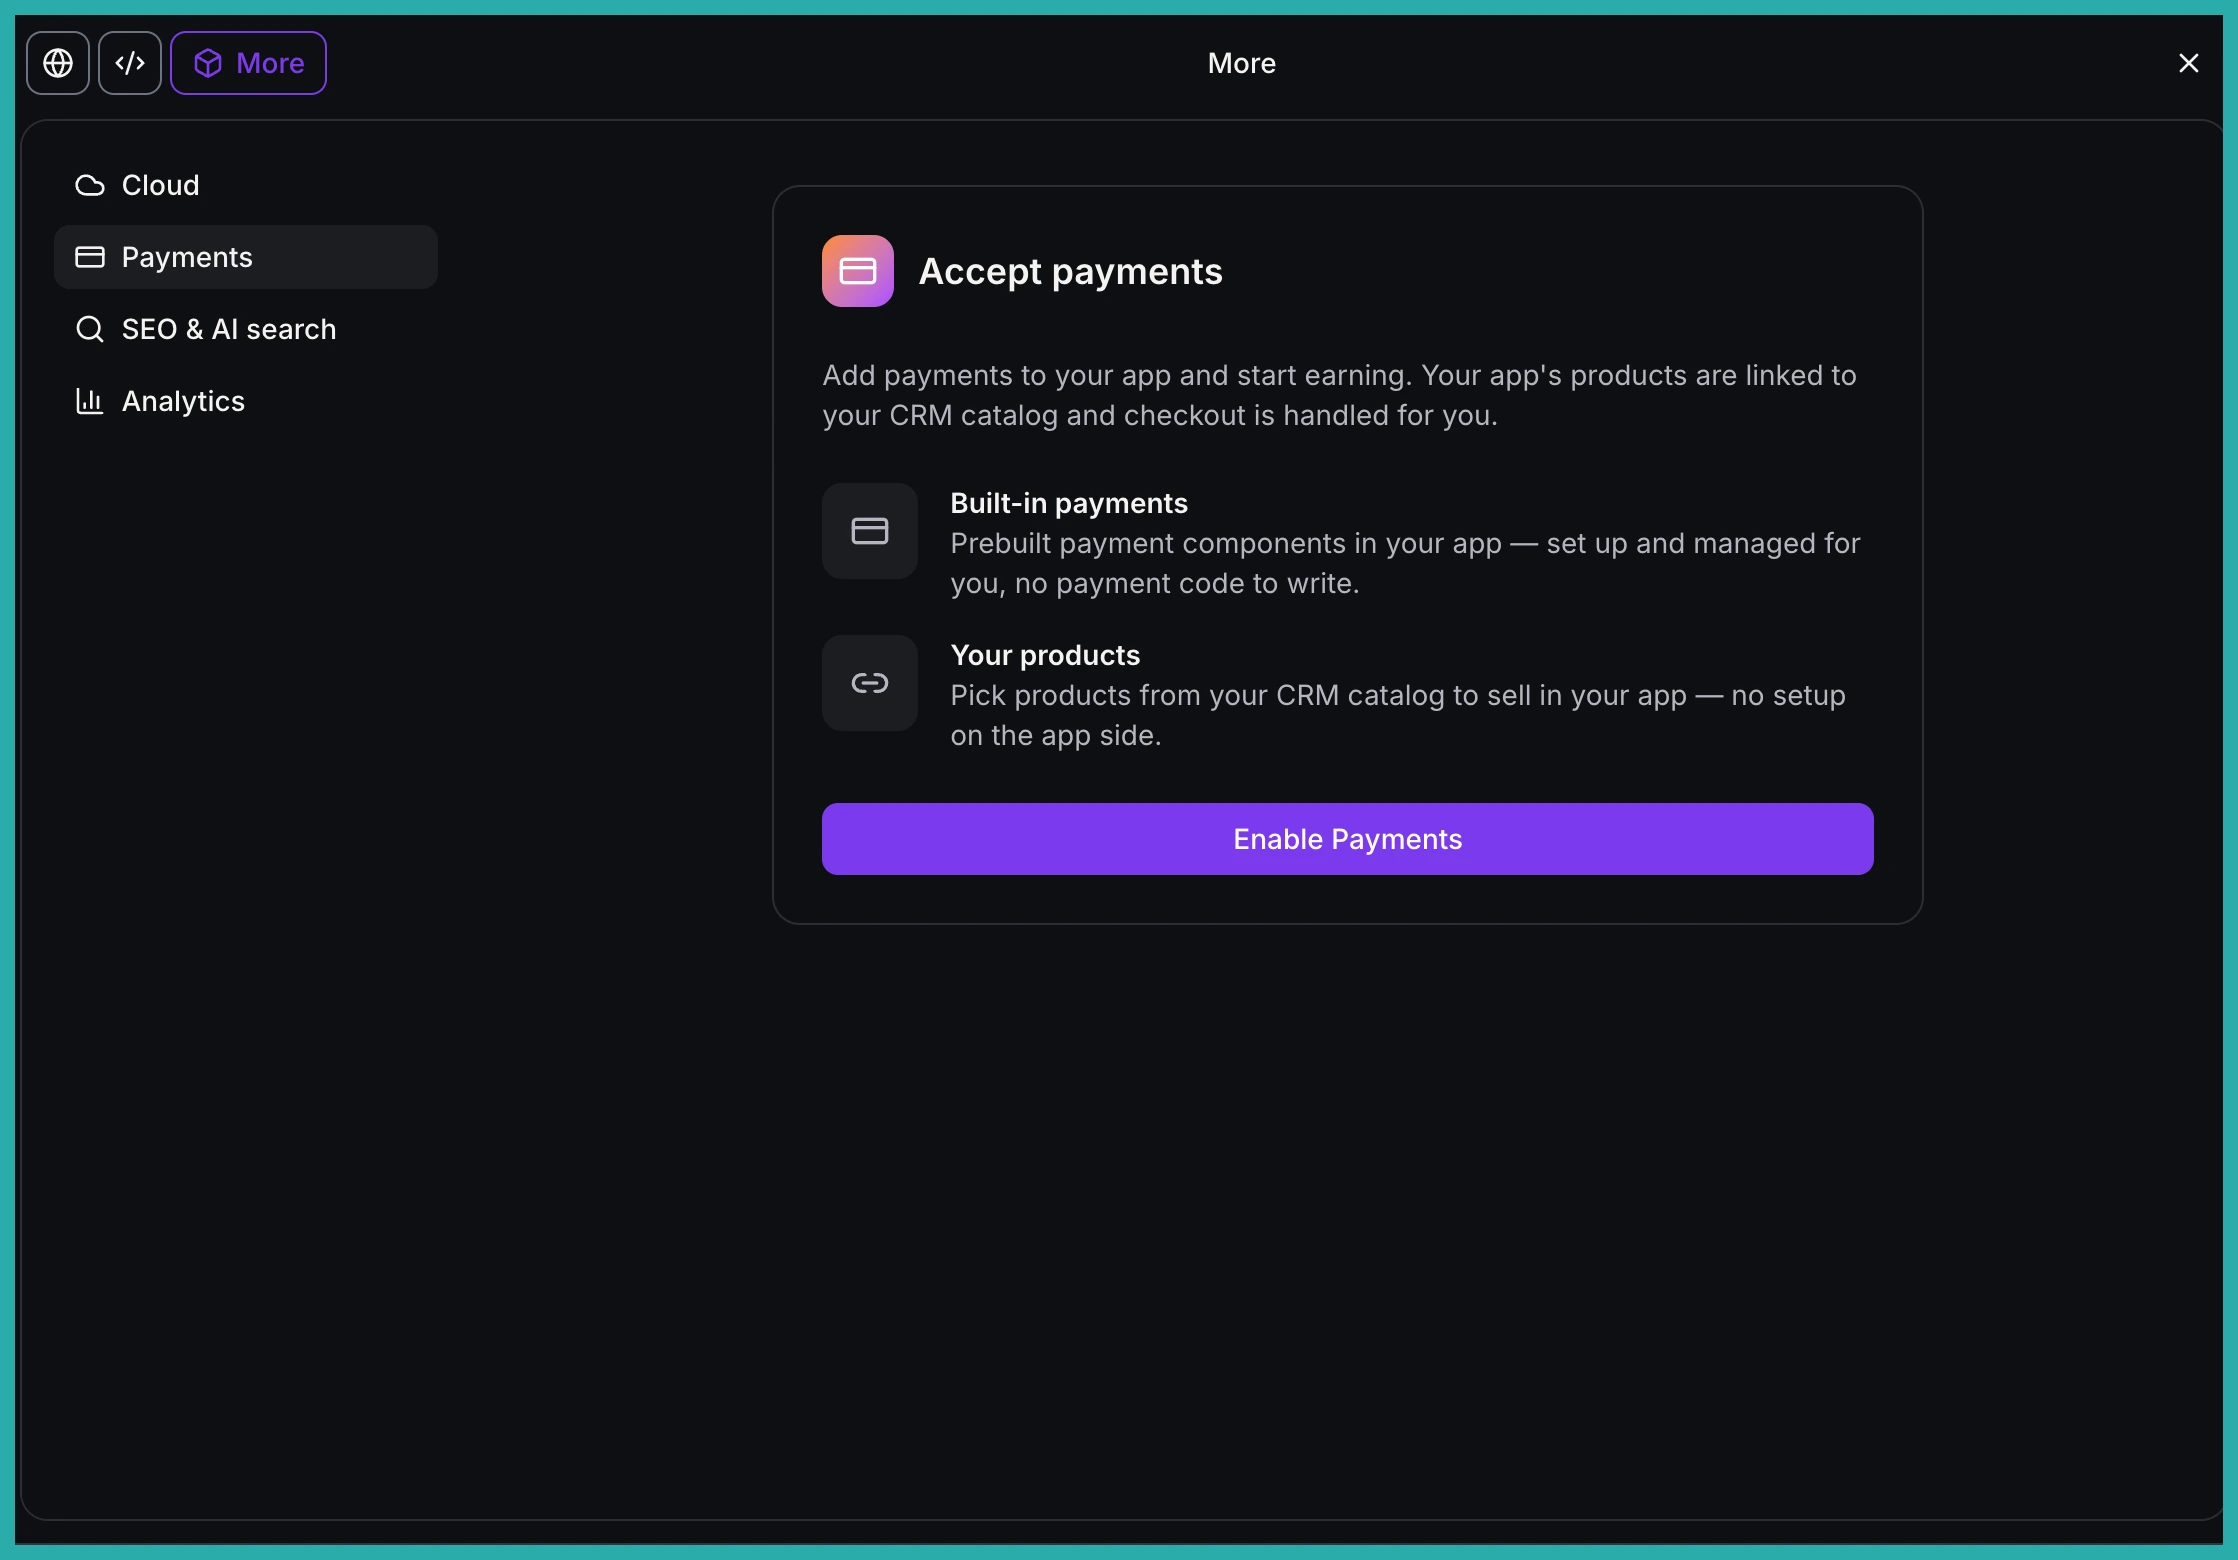Select Payments in the sidebar
This screenshot has width=2238, height=1560.
[246, 257]
